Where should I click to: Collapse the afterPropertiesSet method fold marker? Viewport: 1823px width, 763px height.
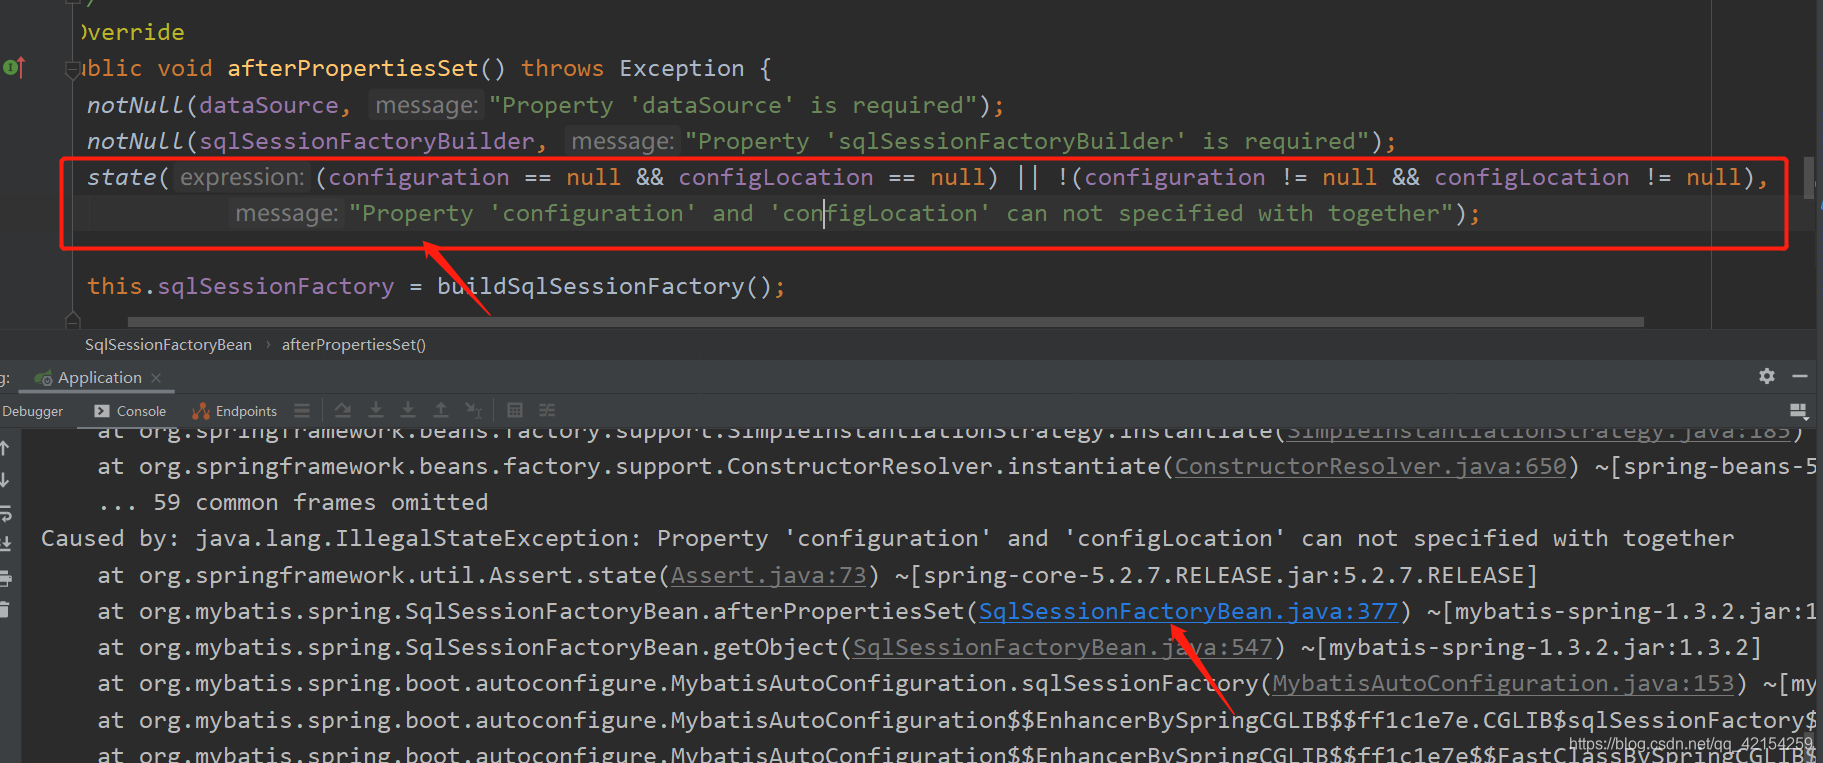coord(72,70)
